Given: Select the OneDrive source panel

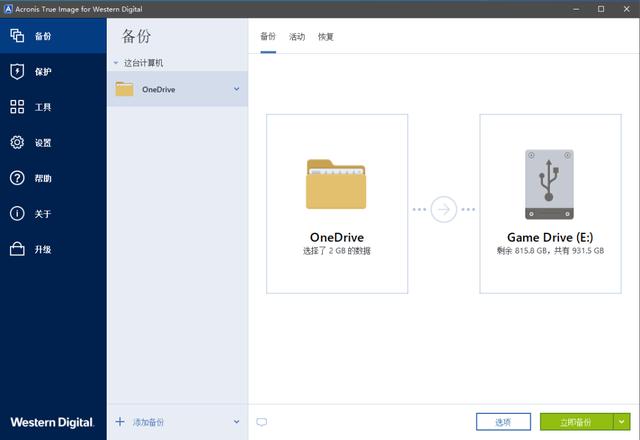Looking at the screenshot, I should (337, 204).
